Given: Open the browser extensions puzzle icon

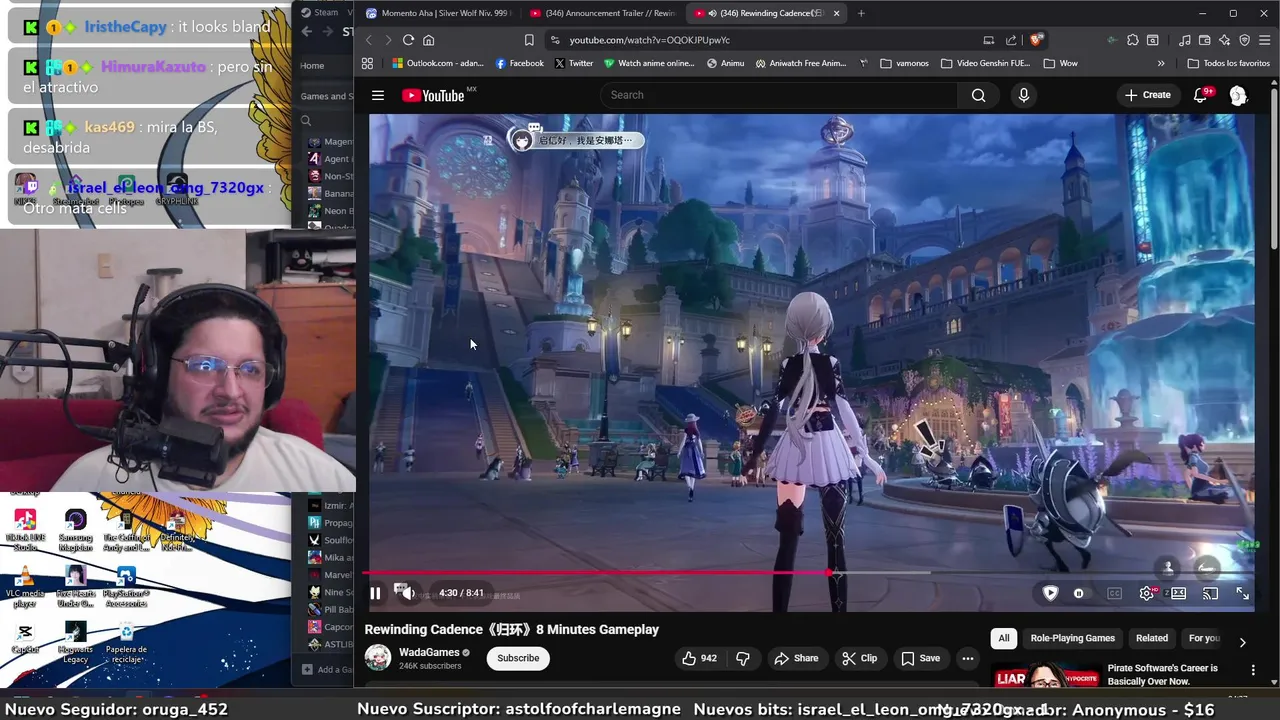Looking at the screenshot, I should (x=1132, y=40).
